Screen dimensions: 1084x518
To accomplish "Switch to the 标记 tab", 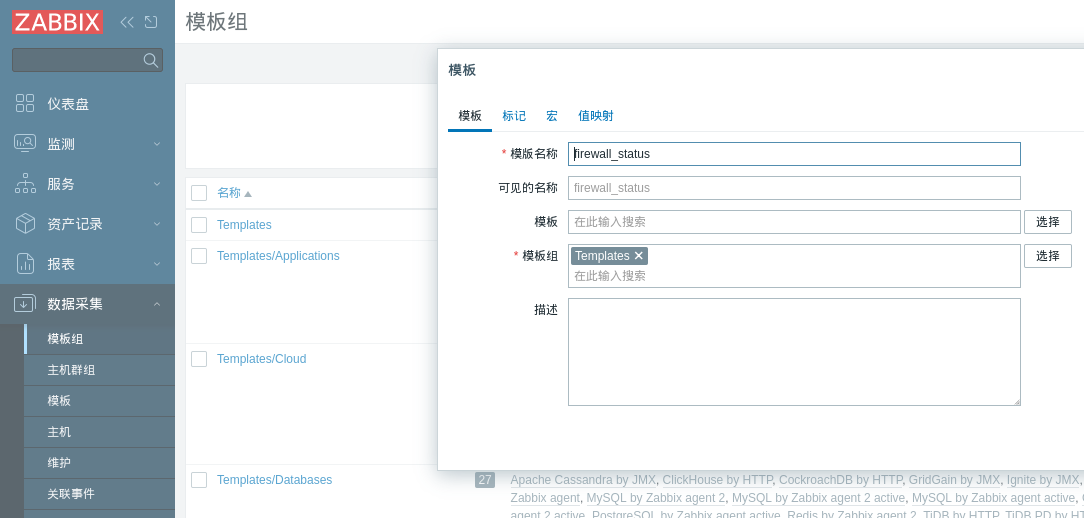I will click(514, 116).
